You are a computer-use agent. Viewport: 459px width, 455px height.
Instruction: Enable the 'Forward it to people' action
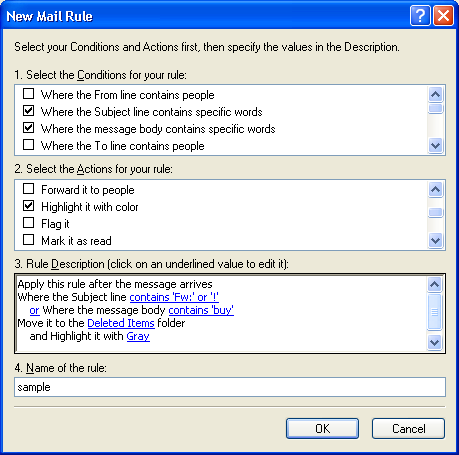pos(29,189)
